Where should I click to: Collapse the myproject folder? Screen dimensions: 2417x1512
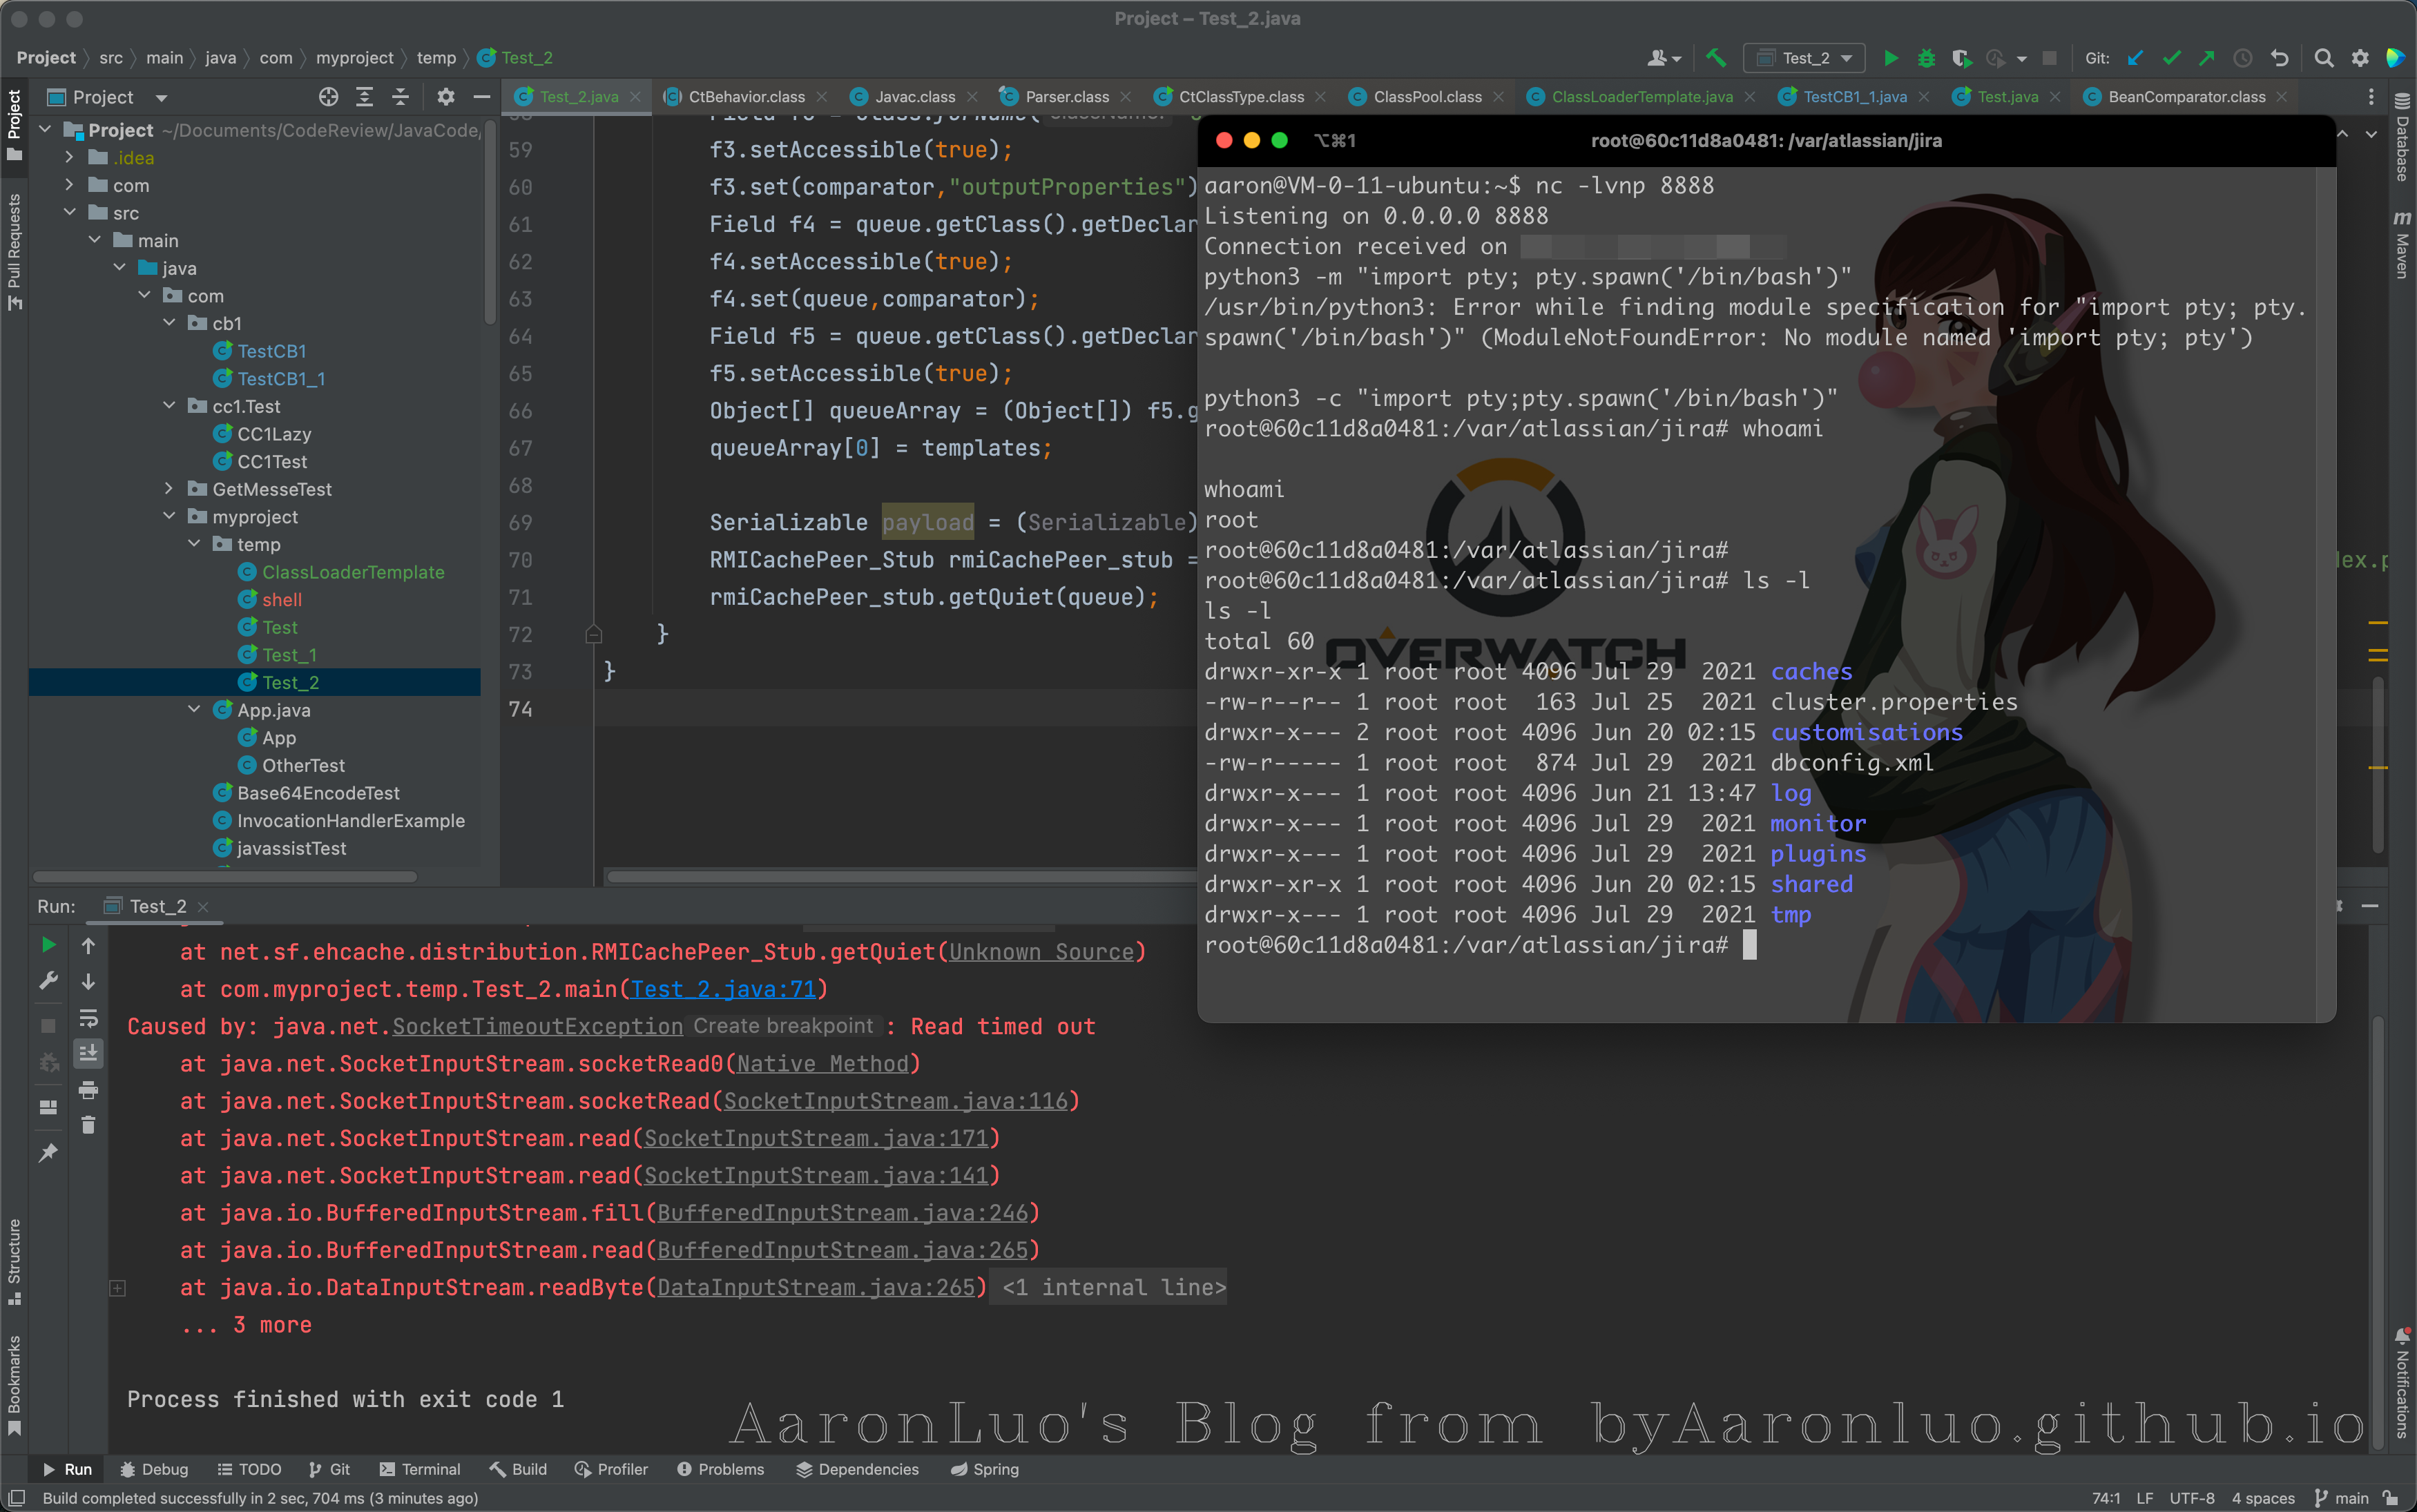(169, 517)
